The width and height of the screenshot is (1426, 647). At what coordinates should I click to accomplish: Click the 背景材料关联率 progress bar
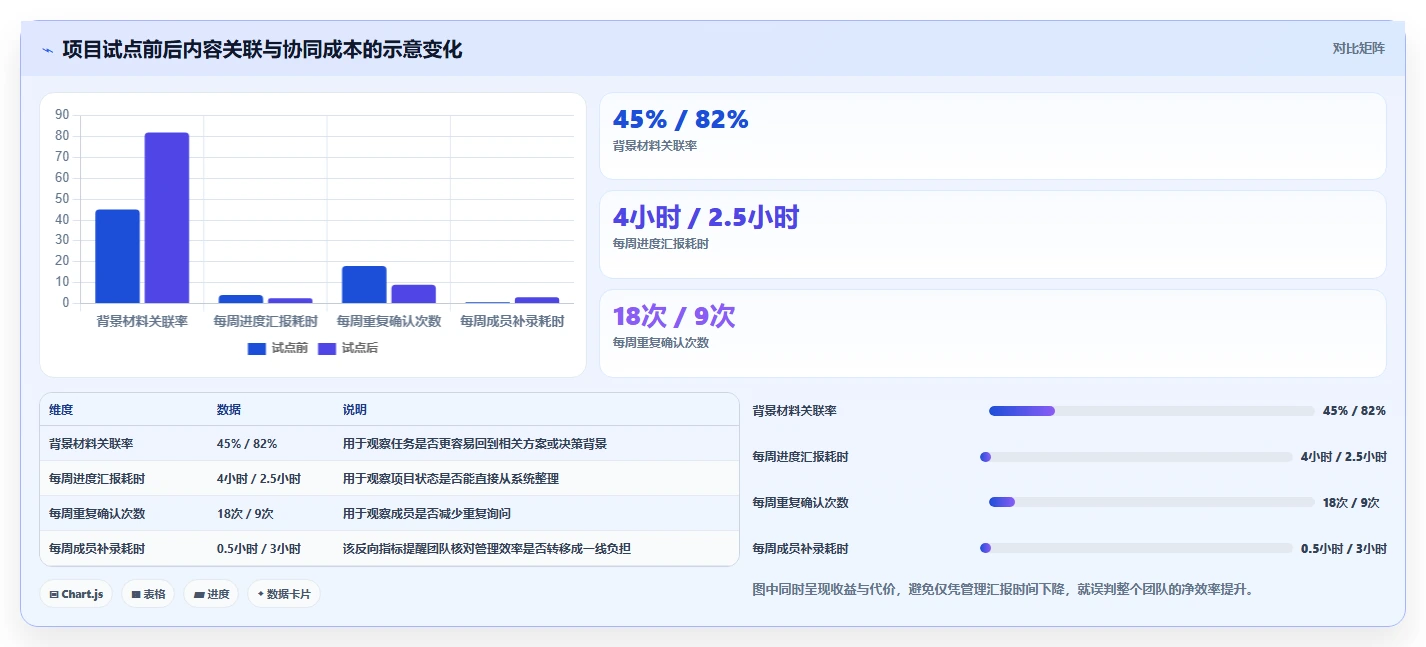click(x=1151, y=411)
